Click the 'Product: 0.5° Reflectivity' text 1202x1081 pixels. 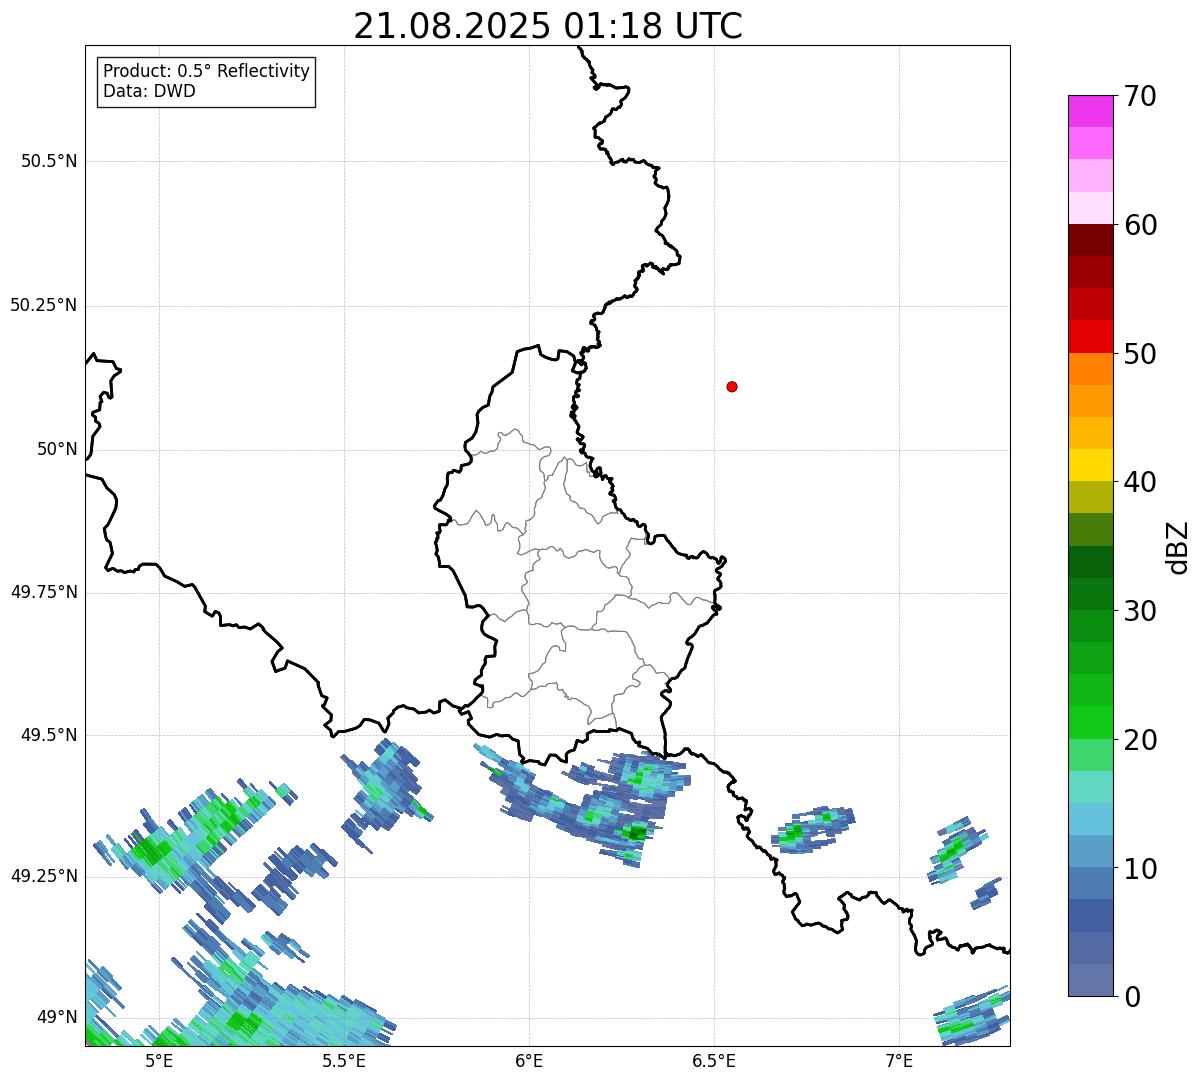pyautogui.click(x=206, y=72)
